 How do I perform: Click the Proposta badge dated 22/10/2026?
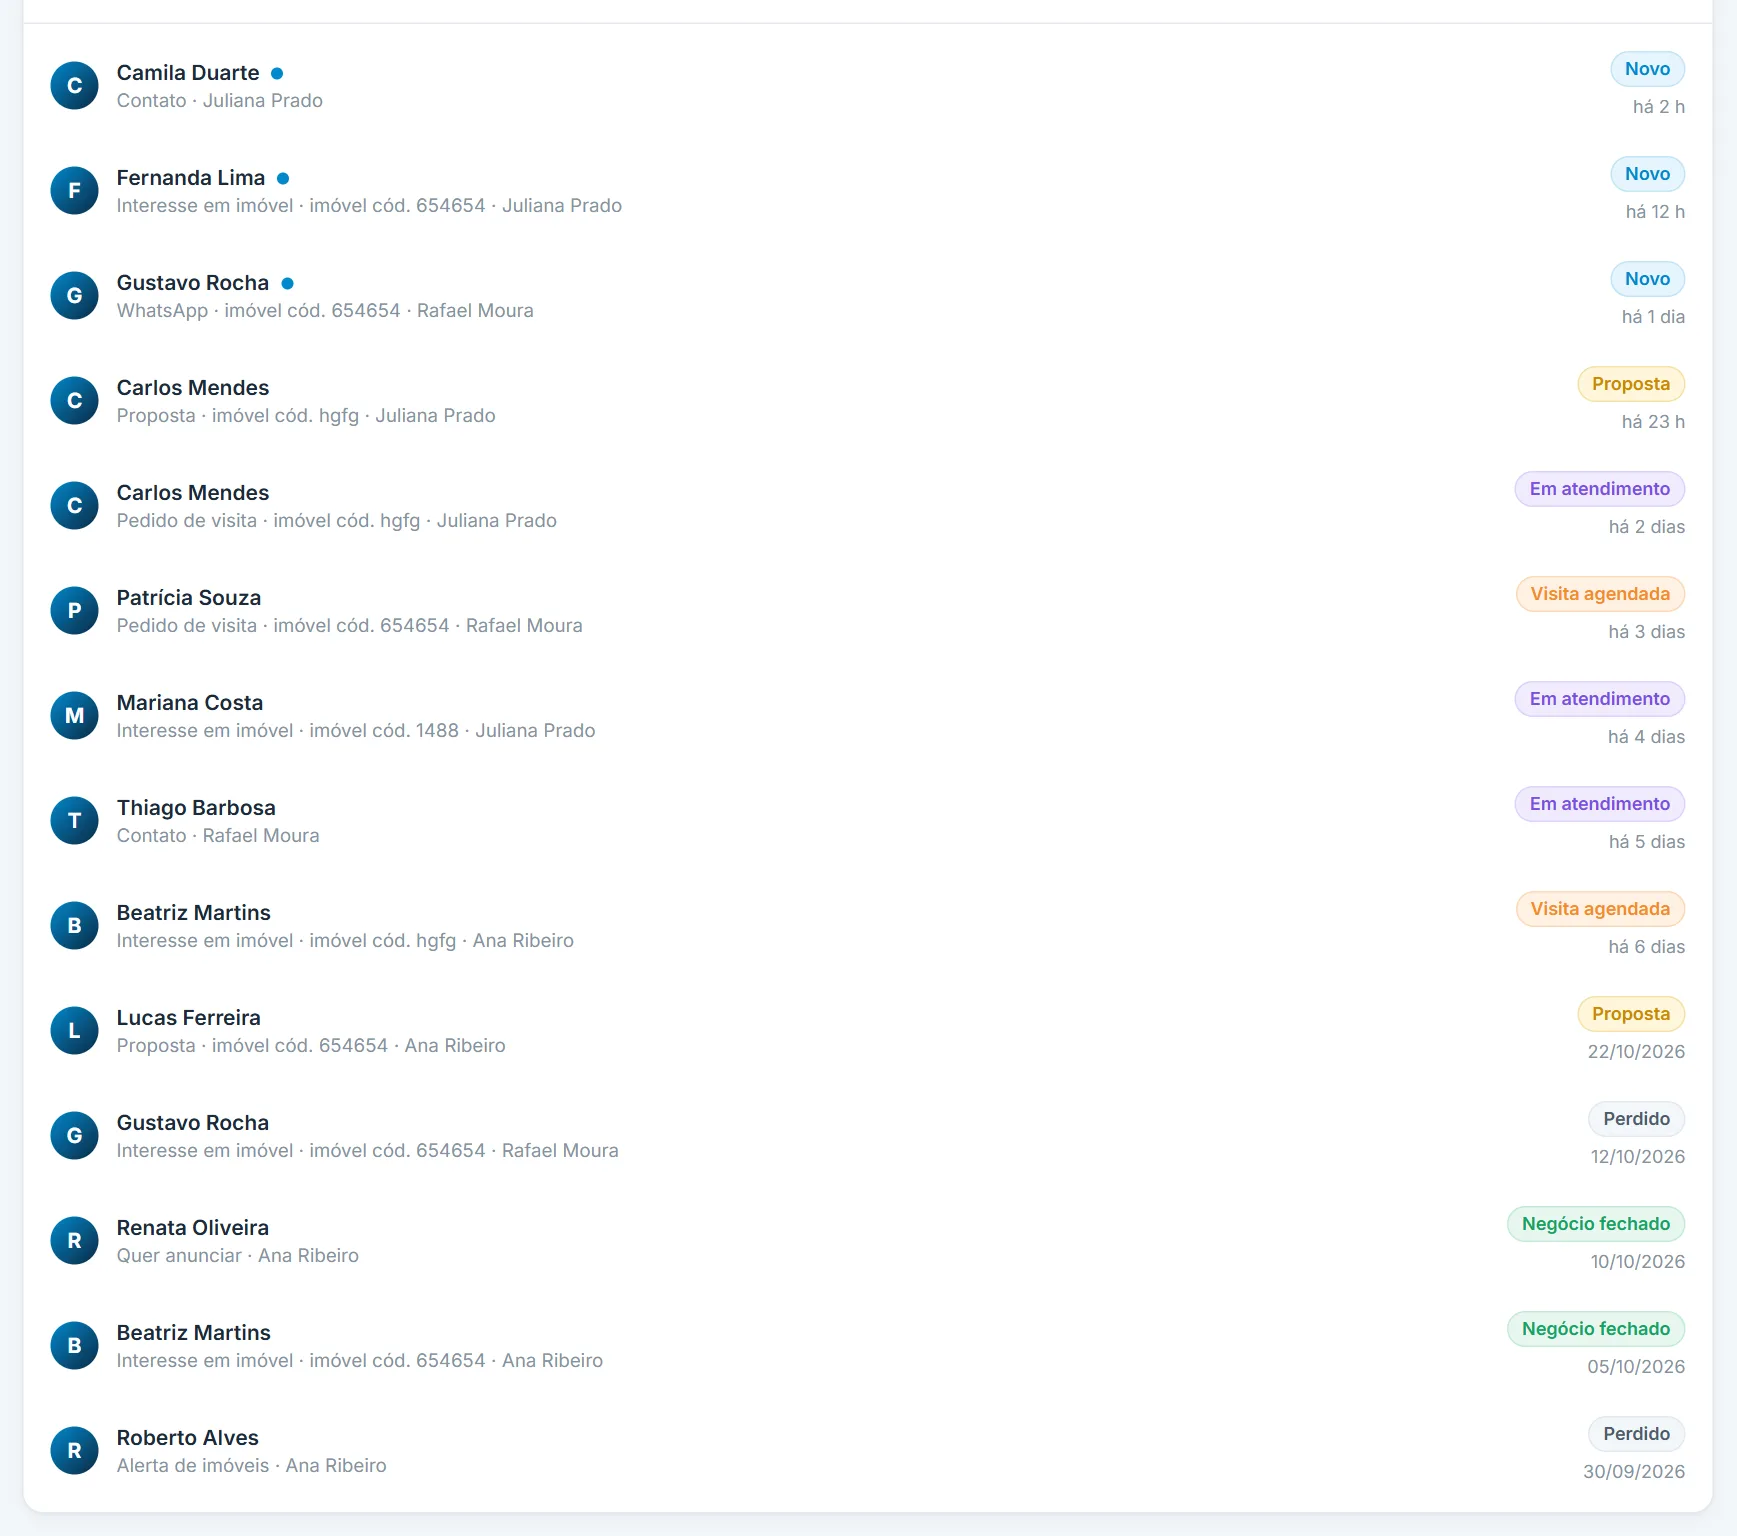click(x=1631, y=1014)
